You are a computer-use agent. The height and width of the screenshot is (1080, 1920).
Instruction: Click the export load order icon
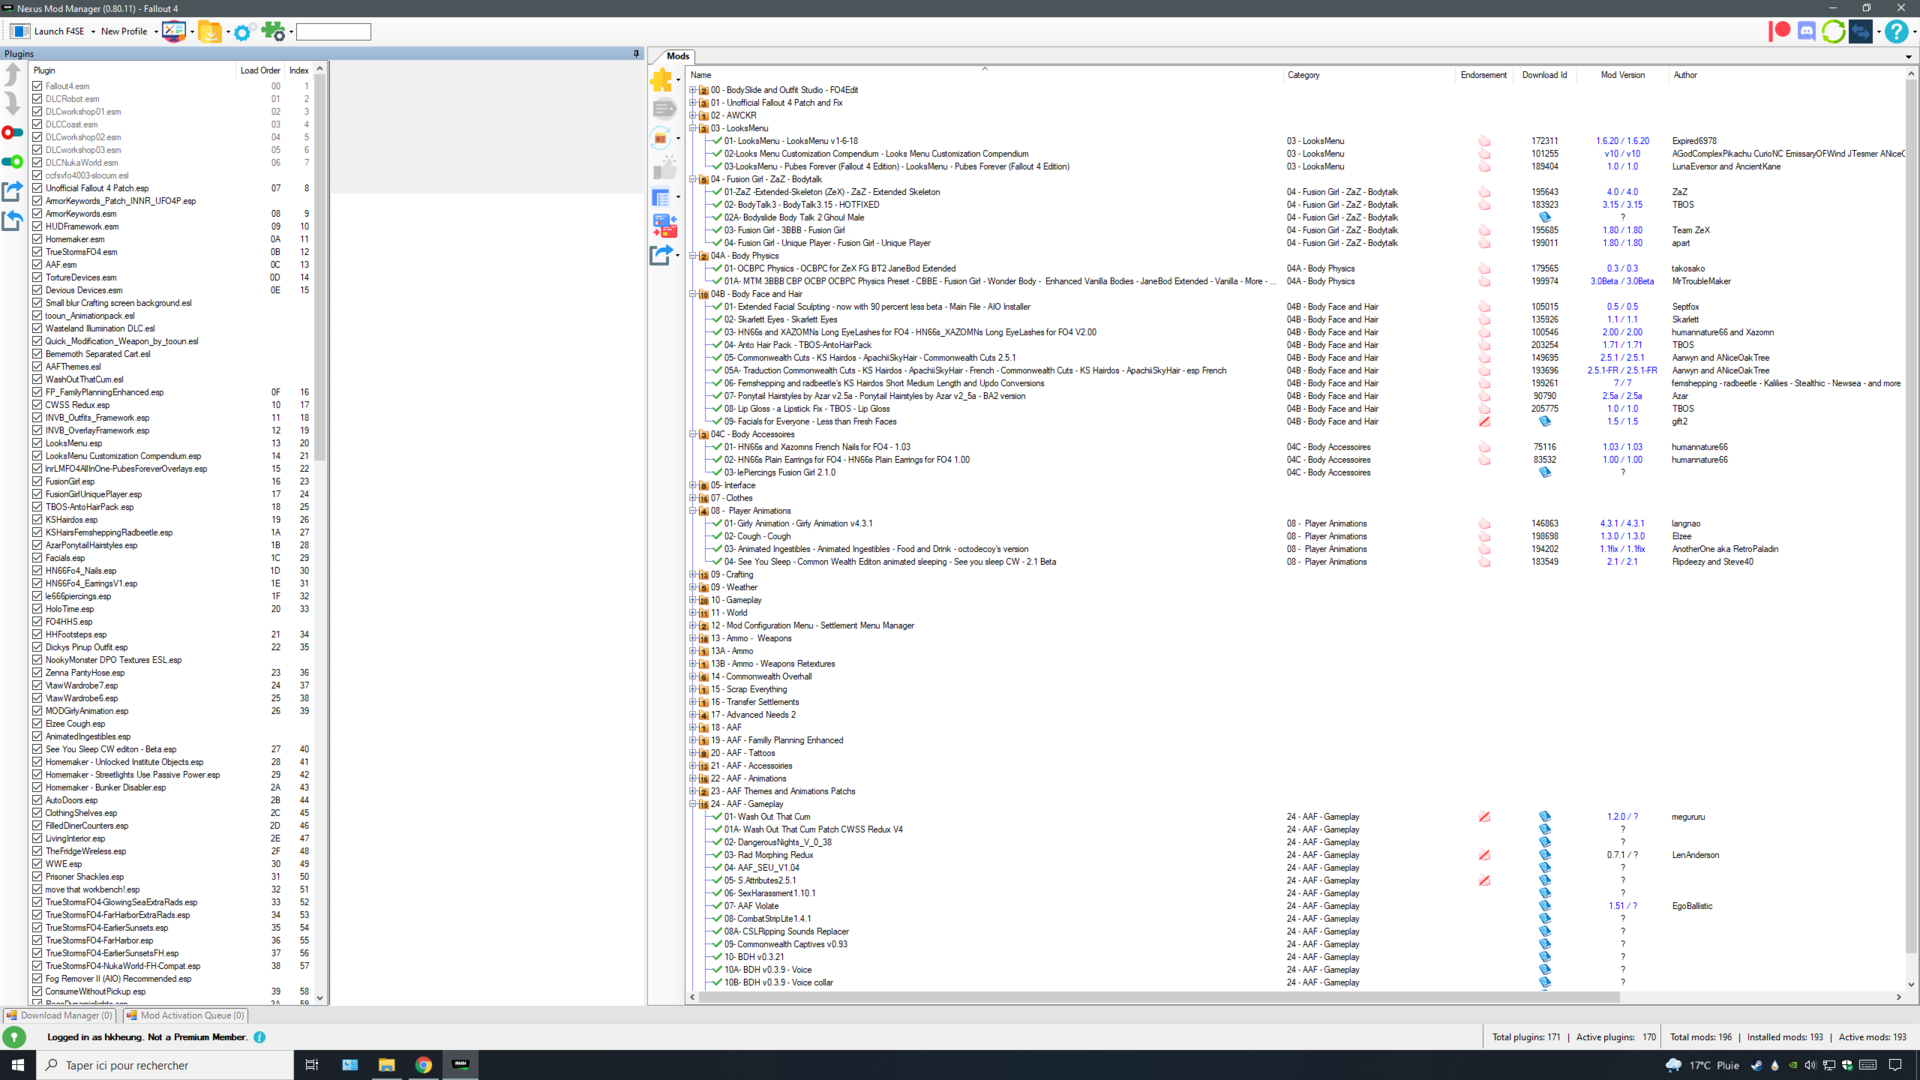(12, 190)
